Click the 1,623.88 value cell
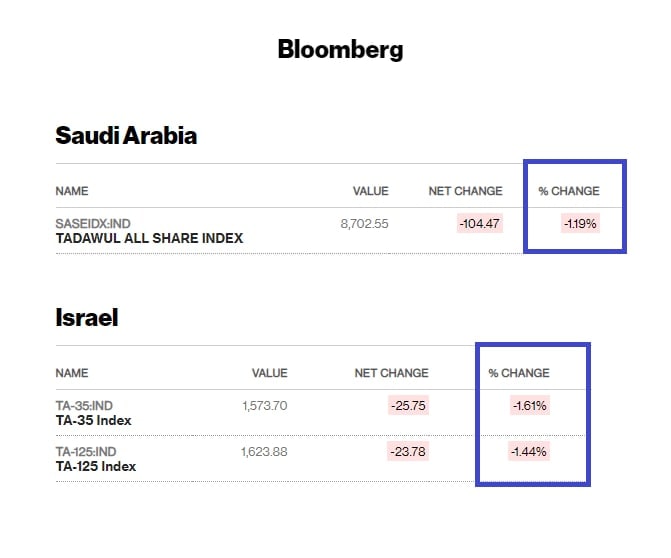The width and height of the screenshot is (671, 558). point(264,452)
